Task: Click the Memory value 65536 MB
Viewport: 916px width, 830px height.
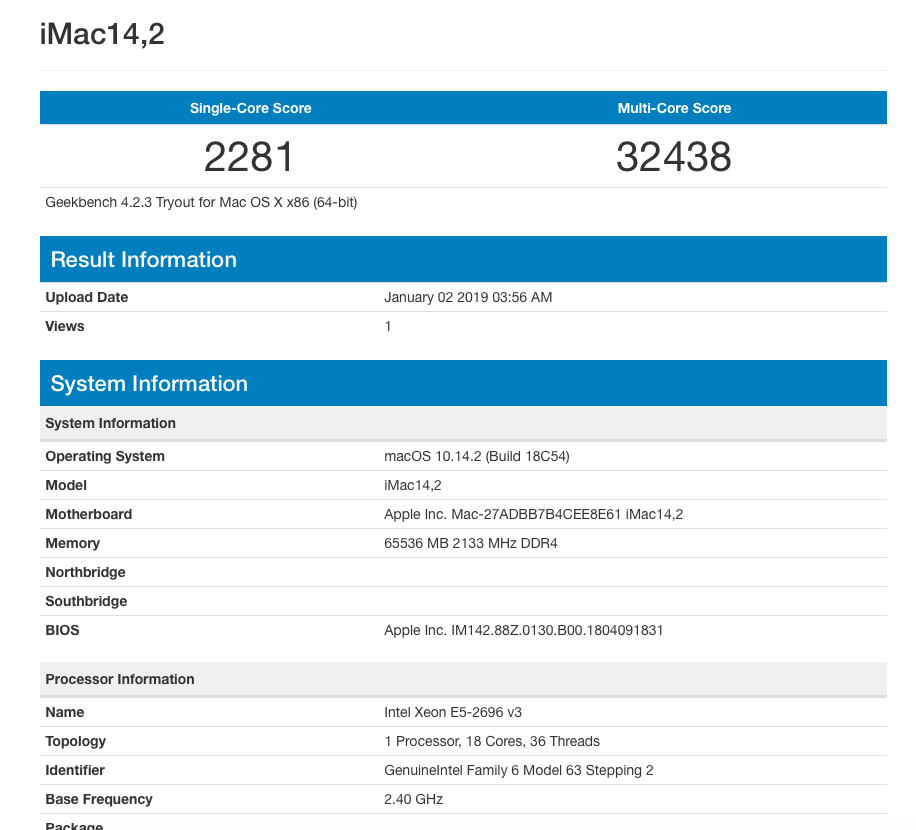Action: (x=471, y=543)
